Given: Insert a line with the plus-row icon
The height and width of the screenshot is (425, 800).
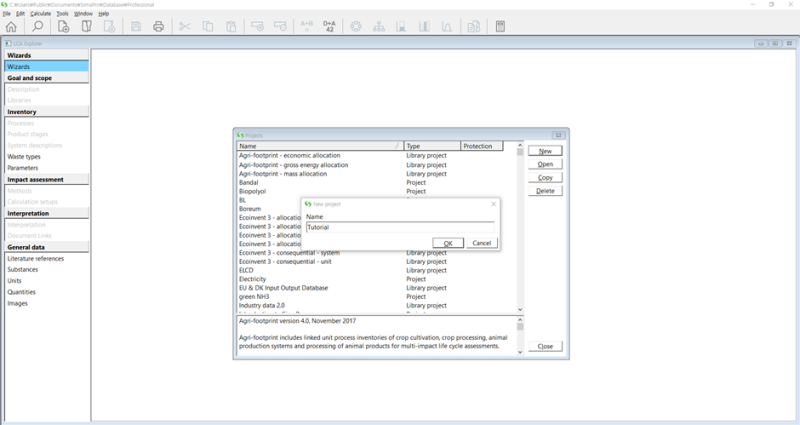Looking at the screenshot, I should click(257, 27).
